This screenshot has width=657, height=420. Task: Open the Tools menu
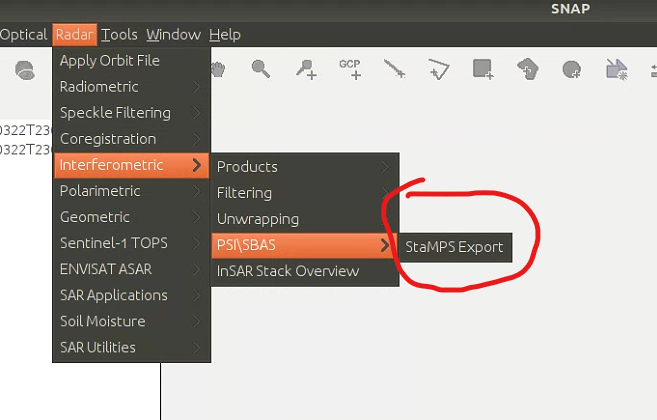click(x=119, y=34)
